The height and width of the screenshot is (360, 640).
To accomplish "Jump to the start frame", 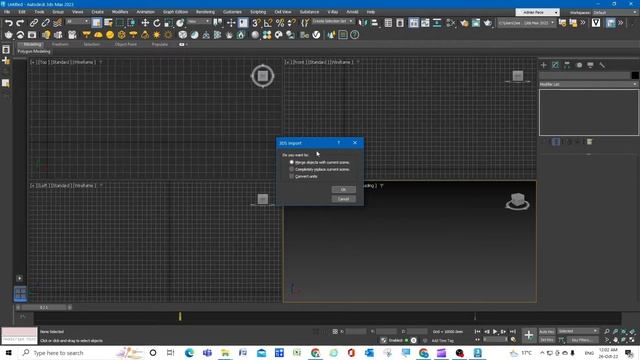I will click(477, 331).
